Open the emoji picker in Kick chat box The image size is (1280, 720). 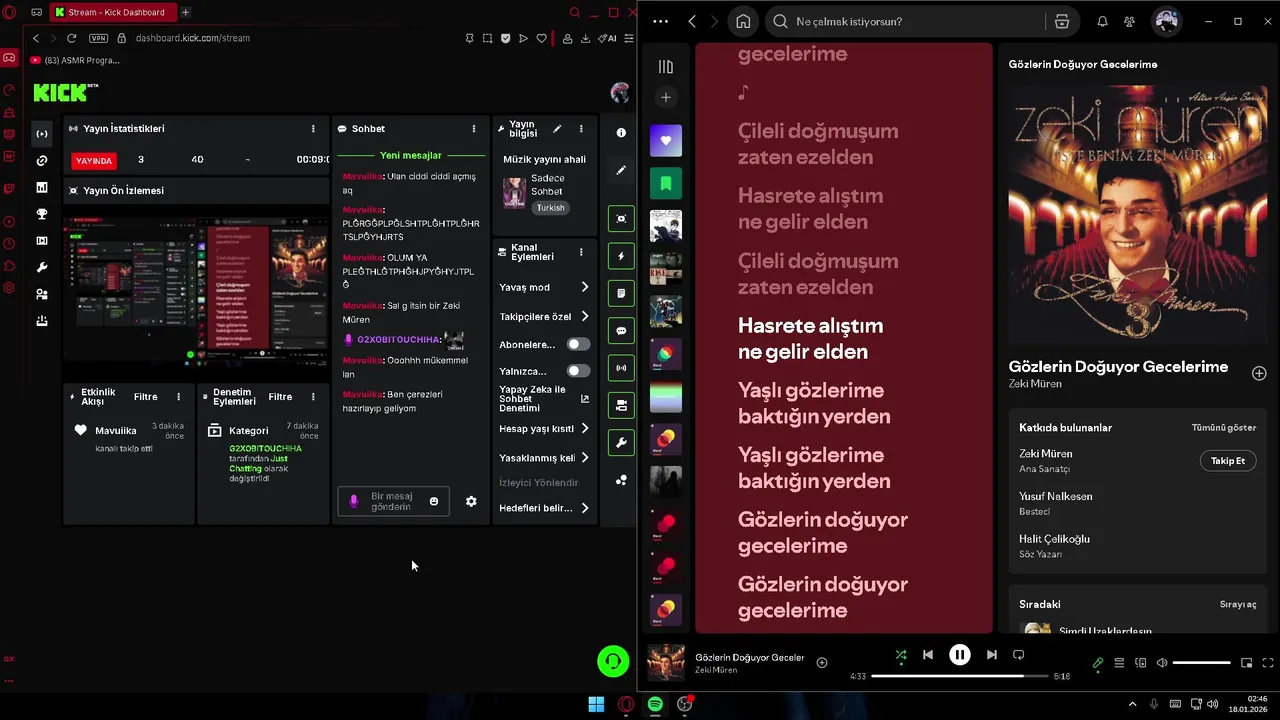coord(433,501)
